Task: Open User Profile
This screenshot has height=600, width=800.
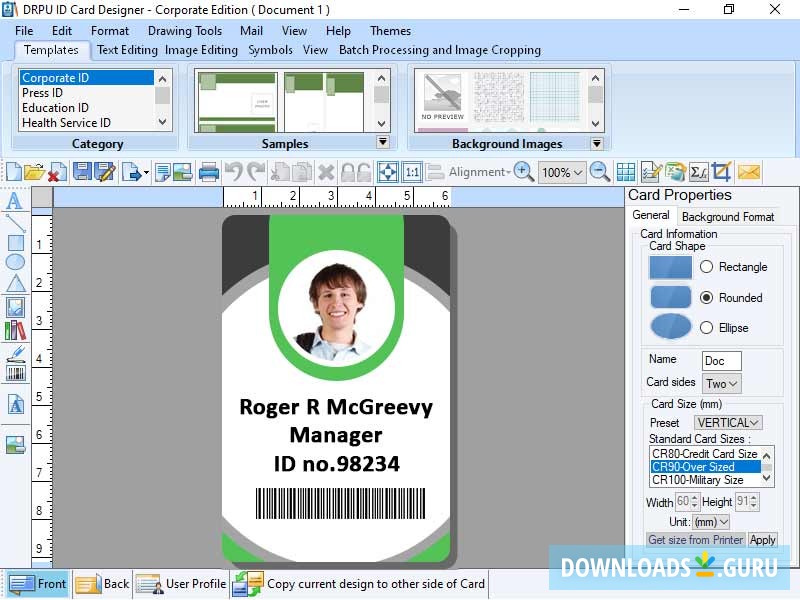Action: coord(181,584)
